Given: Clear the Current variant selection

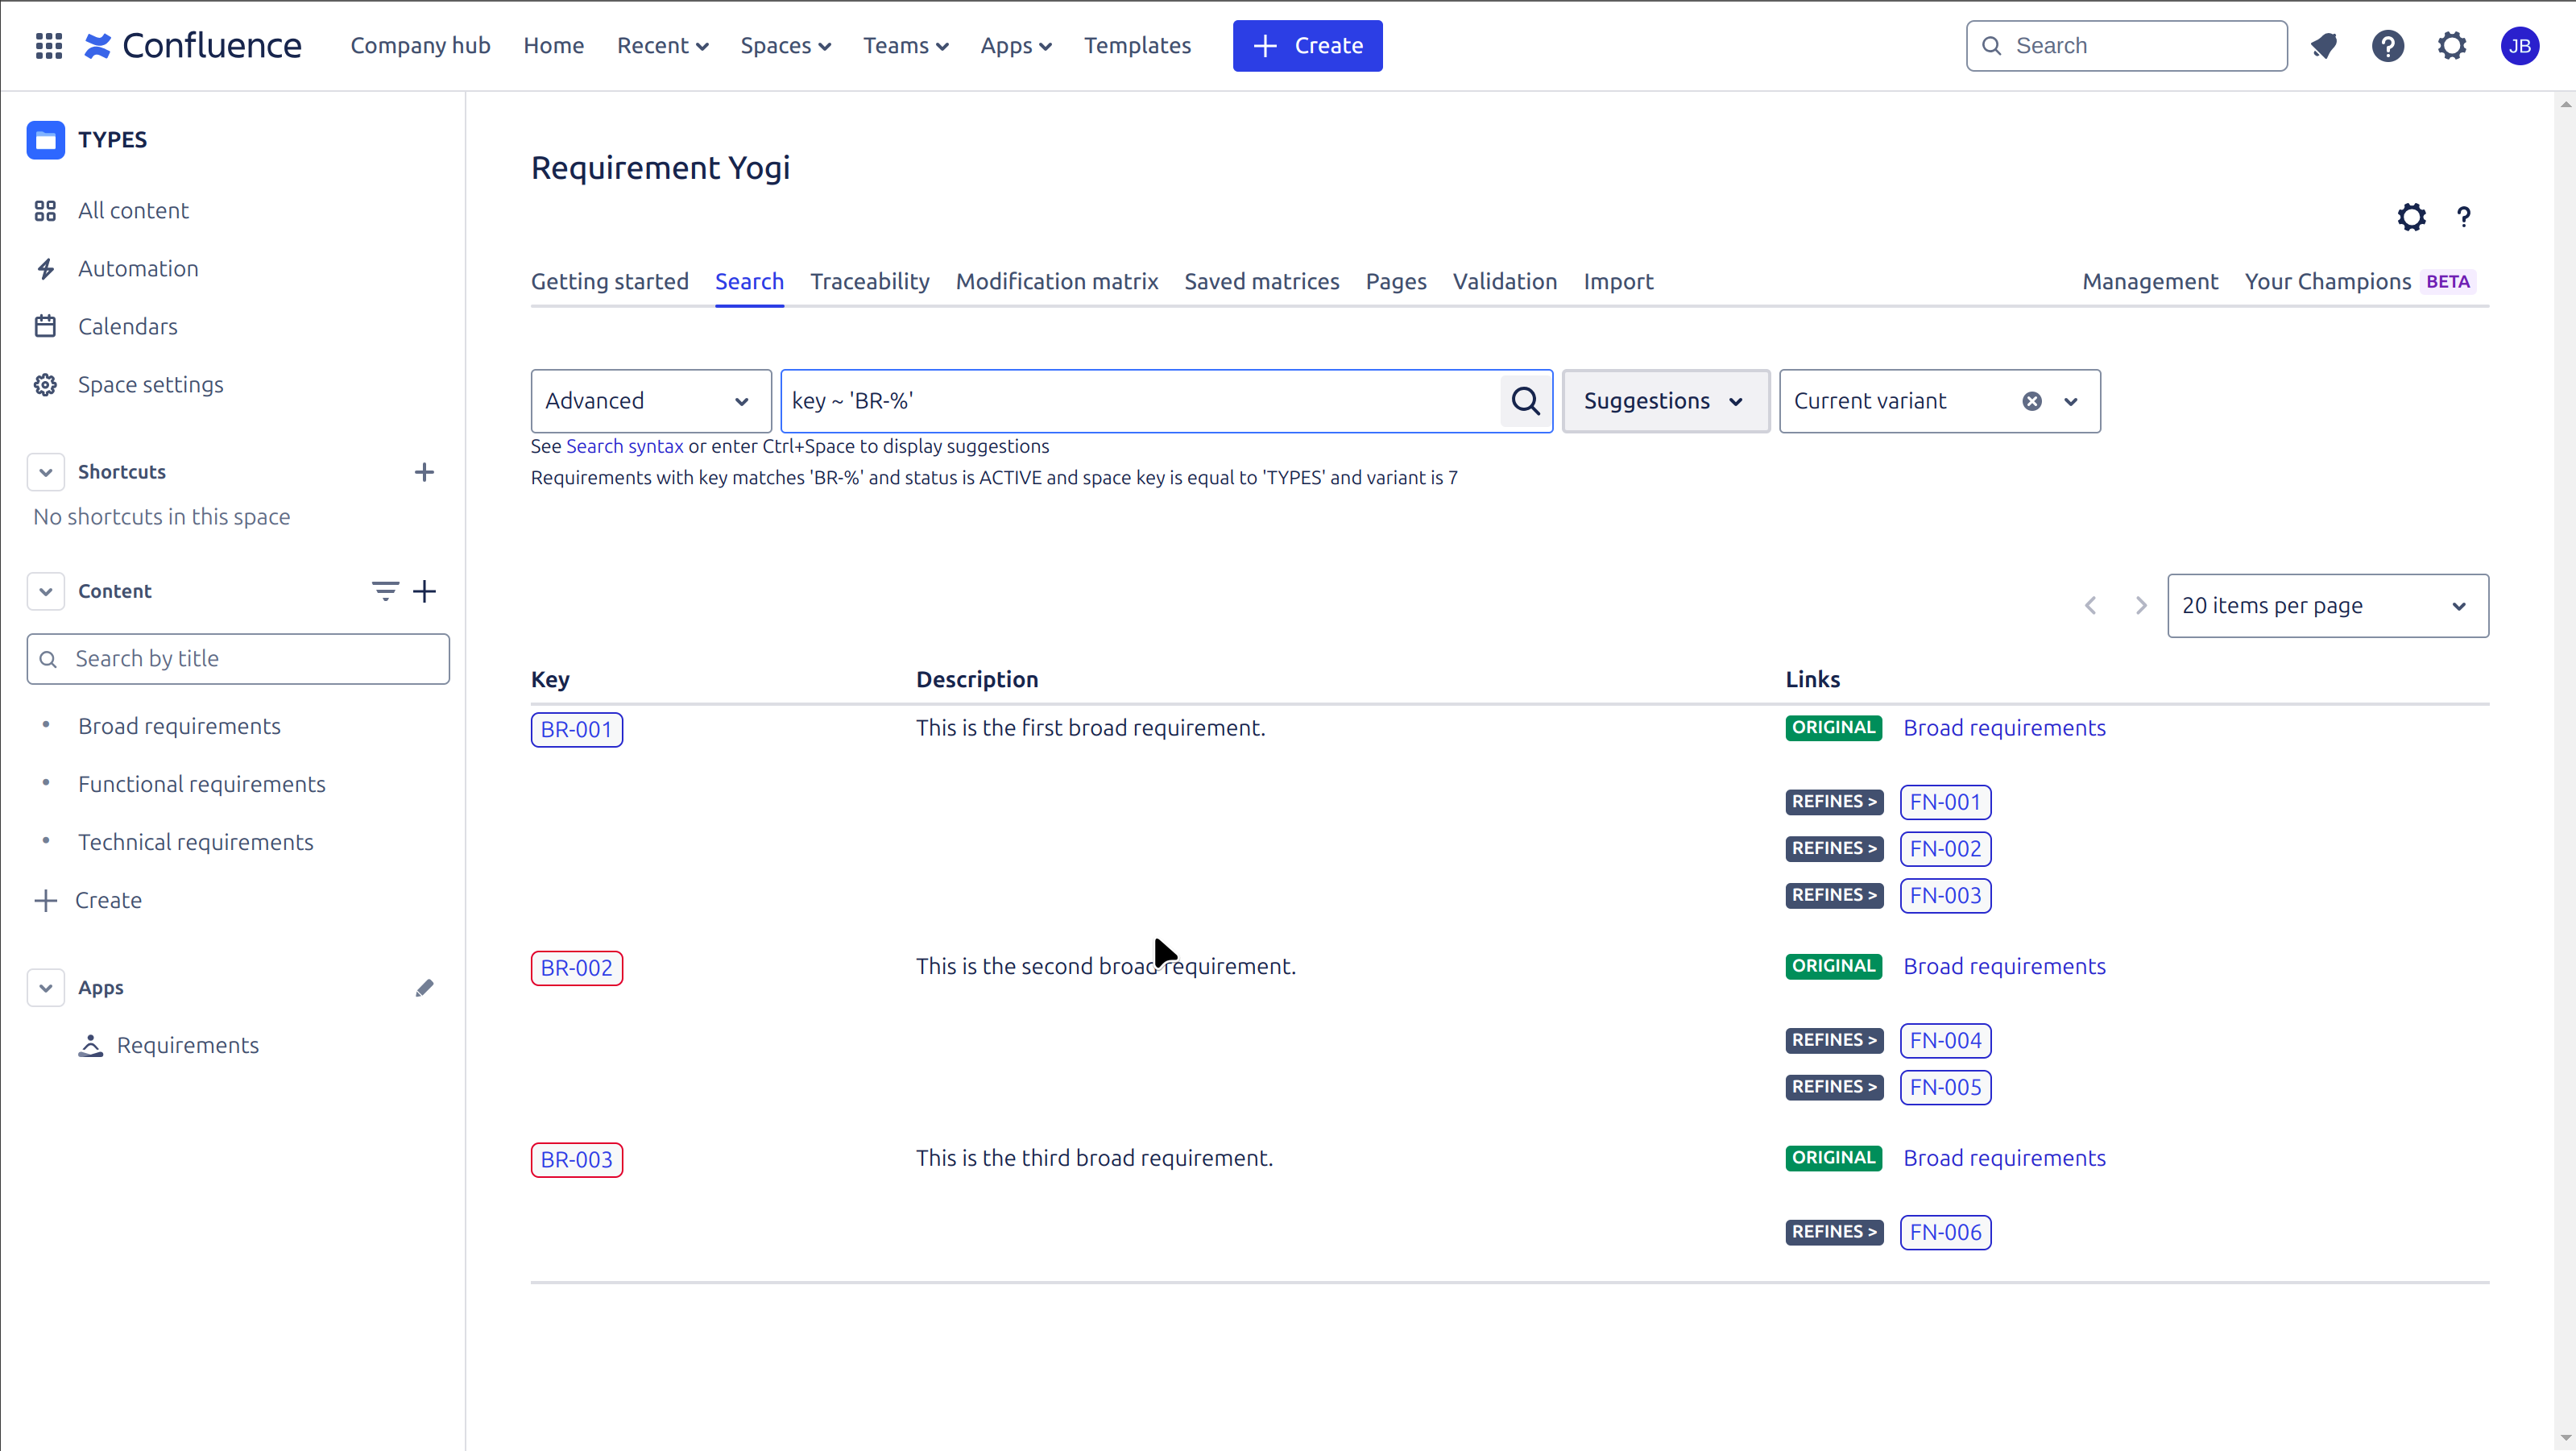Looking at the screenshot, I should pyautogui.click(x=2031, y=401).
